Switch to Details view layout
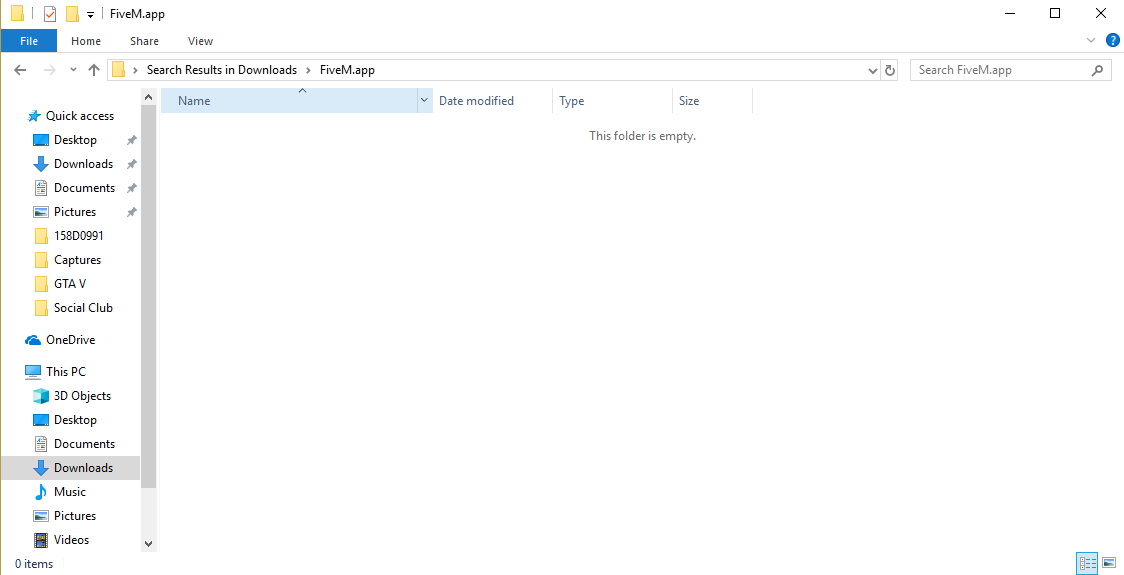Image resolution: width=1124 pixels, height=575 pixels. (x=1087, y=564)
